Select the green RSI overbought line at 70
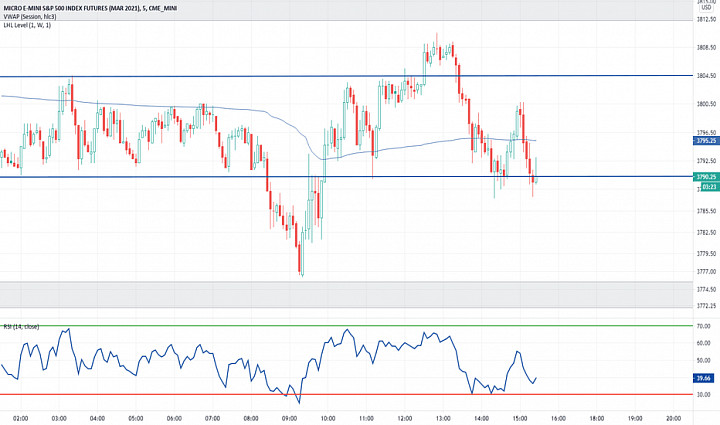 point(346,326)
